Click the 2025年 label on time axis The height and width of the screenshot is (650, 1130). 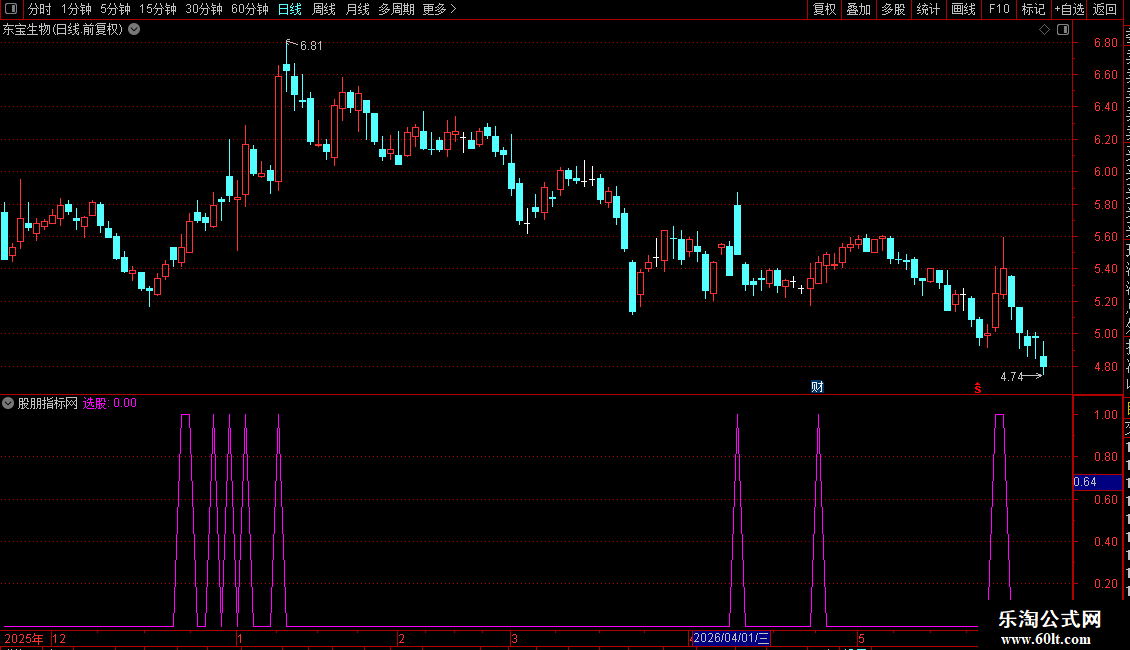click(x=24, y=638)
